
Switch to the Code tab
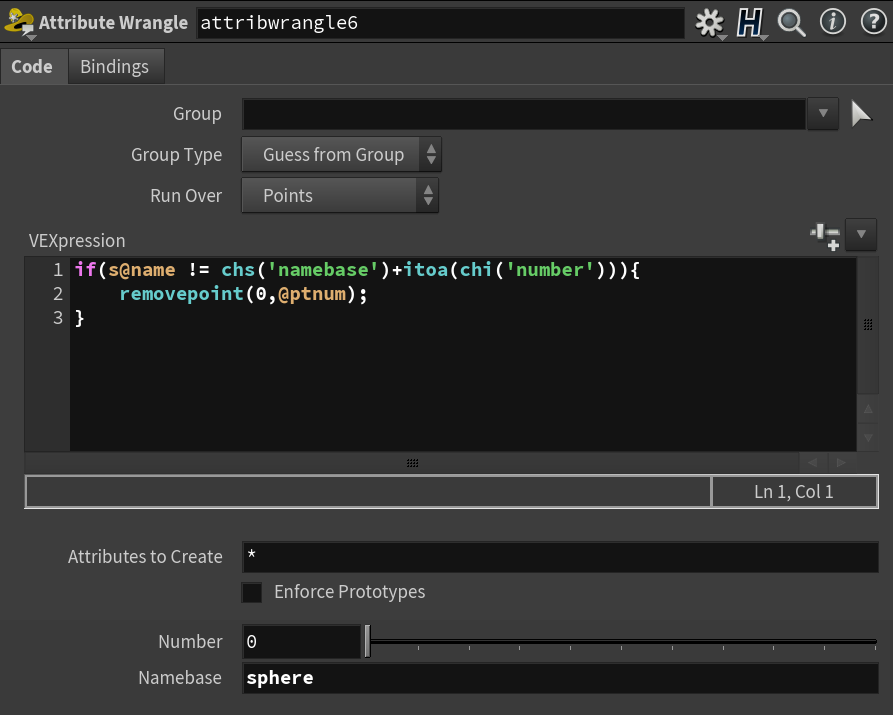(32, 67)
